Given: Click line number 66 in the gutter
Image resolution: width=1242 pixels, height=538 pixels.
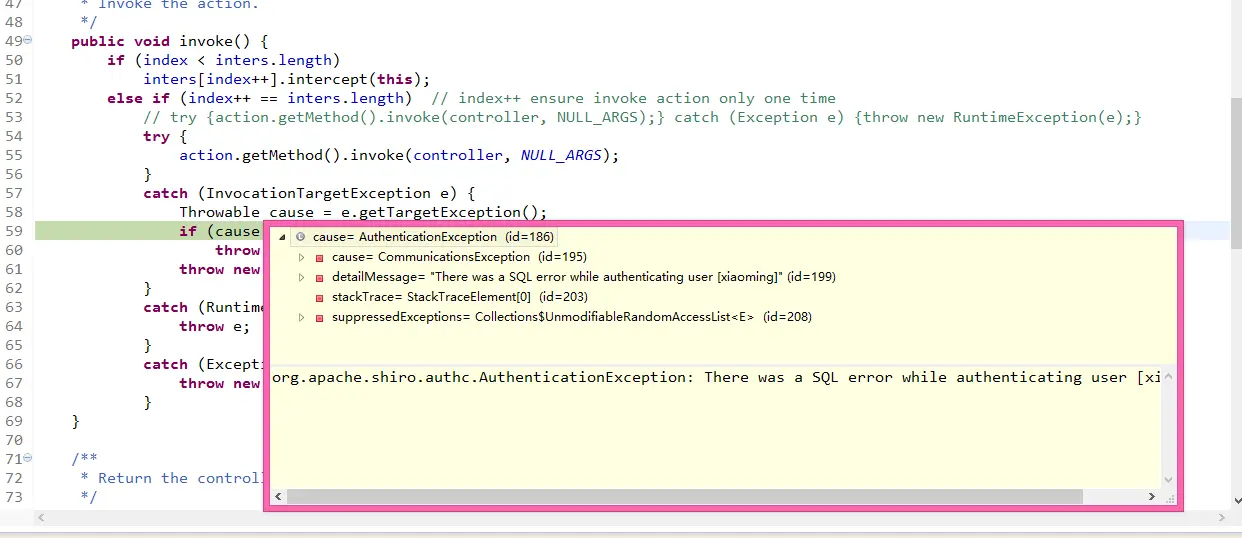Looking at the screenshot, I should (13, 364).
